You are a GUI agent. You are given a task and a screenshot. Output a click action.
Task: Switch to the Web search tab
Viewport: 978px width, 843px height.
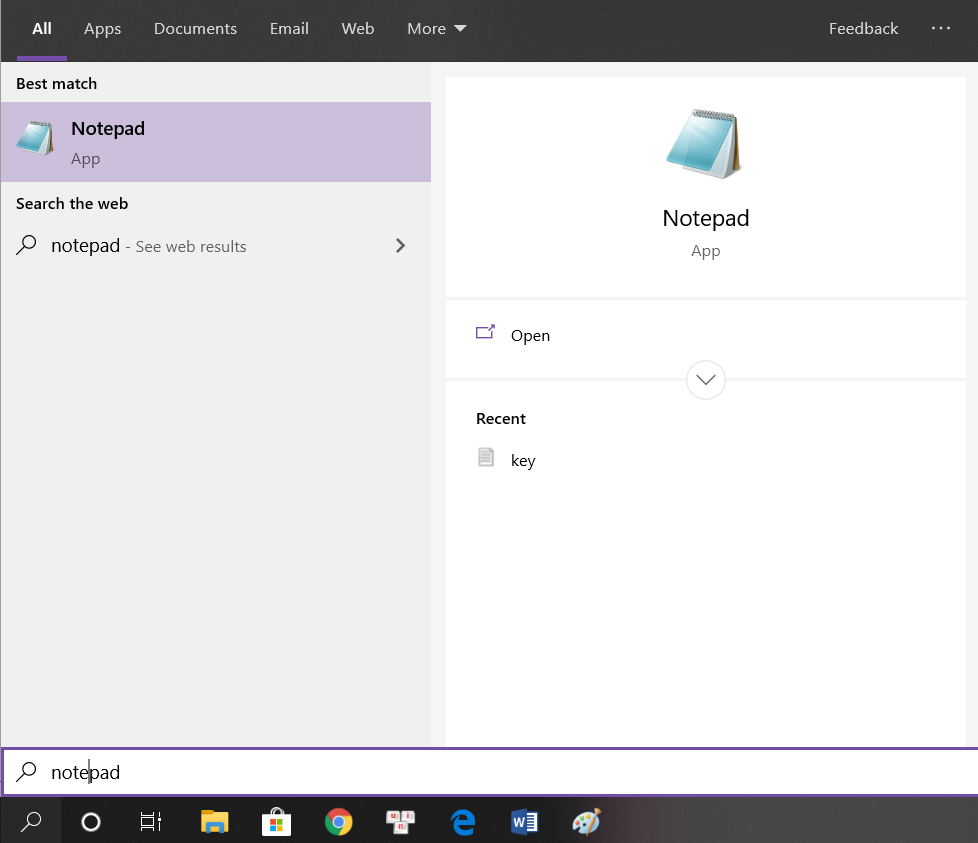[358, 29]
